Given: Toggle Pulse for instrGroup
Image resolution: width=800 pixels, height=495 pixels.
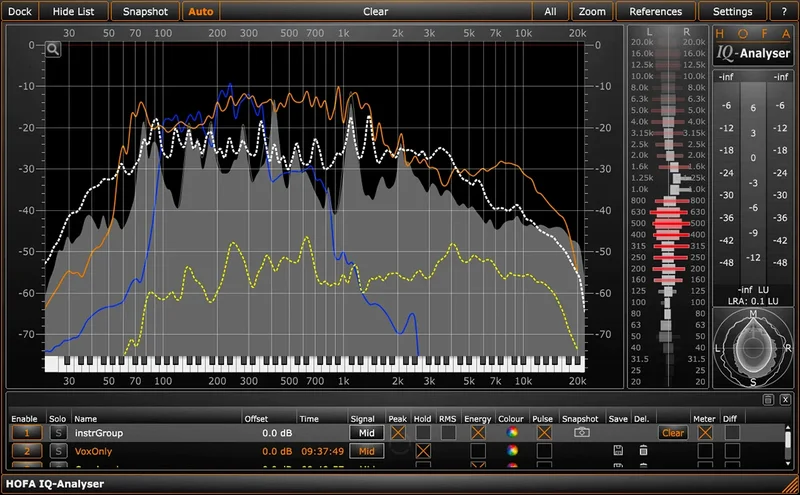Looking at the screenshot, I should point(544,433).
